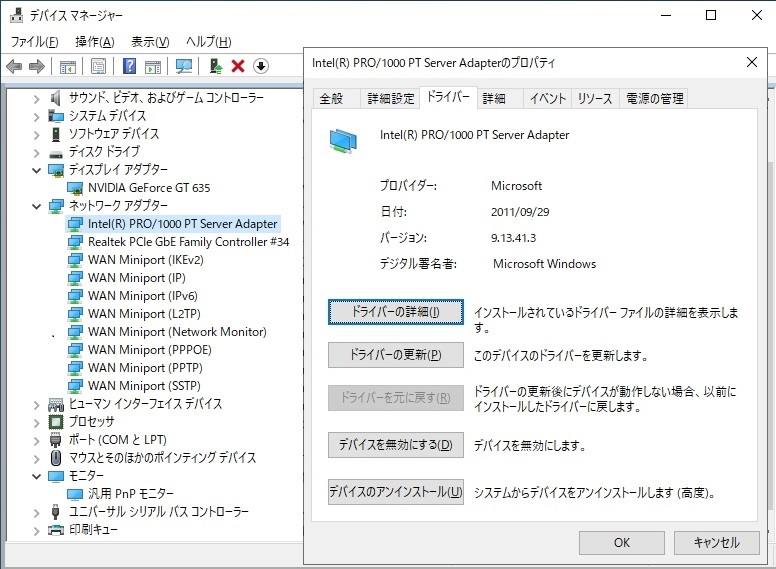Click the デバイスのアンインストール(U) button
The height and width of the screenshot is (569, 776).
pyautogui.click(x=395, y=492)
